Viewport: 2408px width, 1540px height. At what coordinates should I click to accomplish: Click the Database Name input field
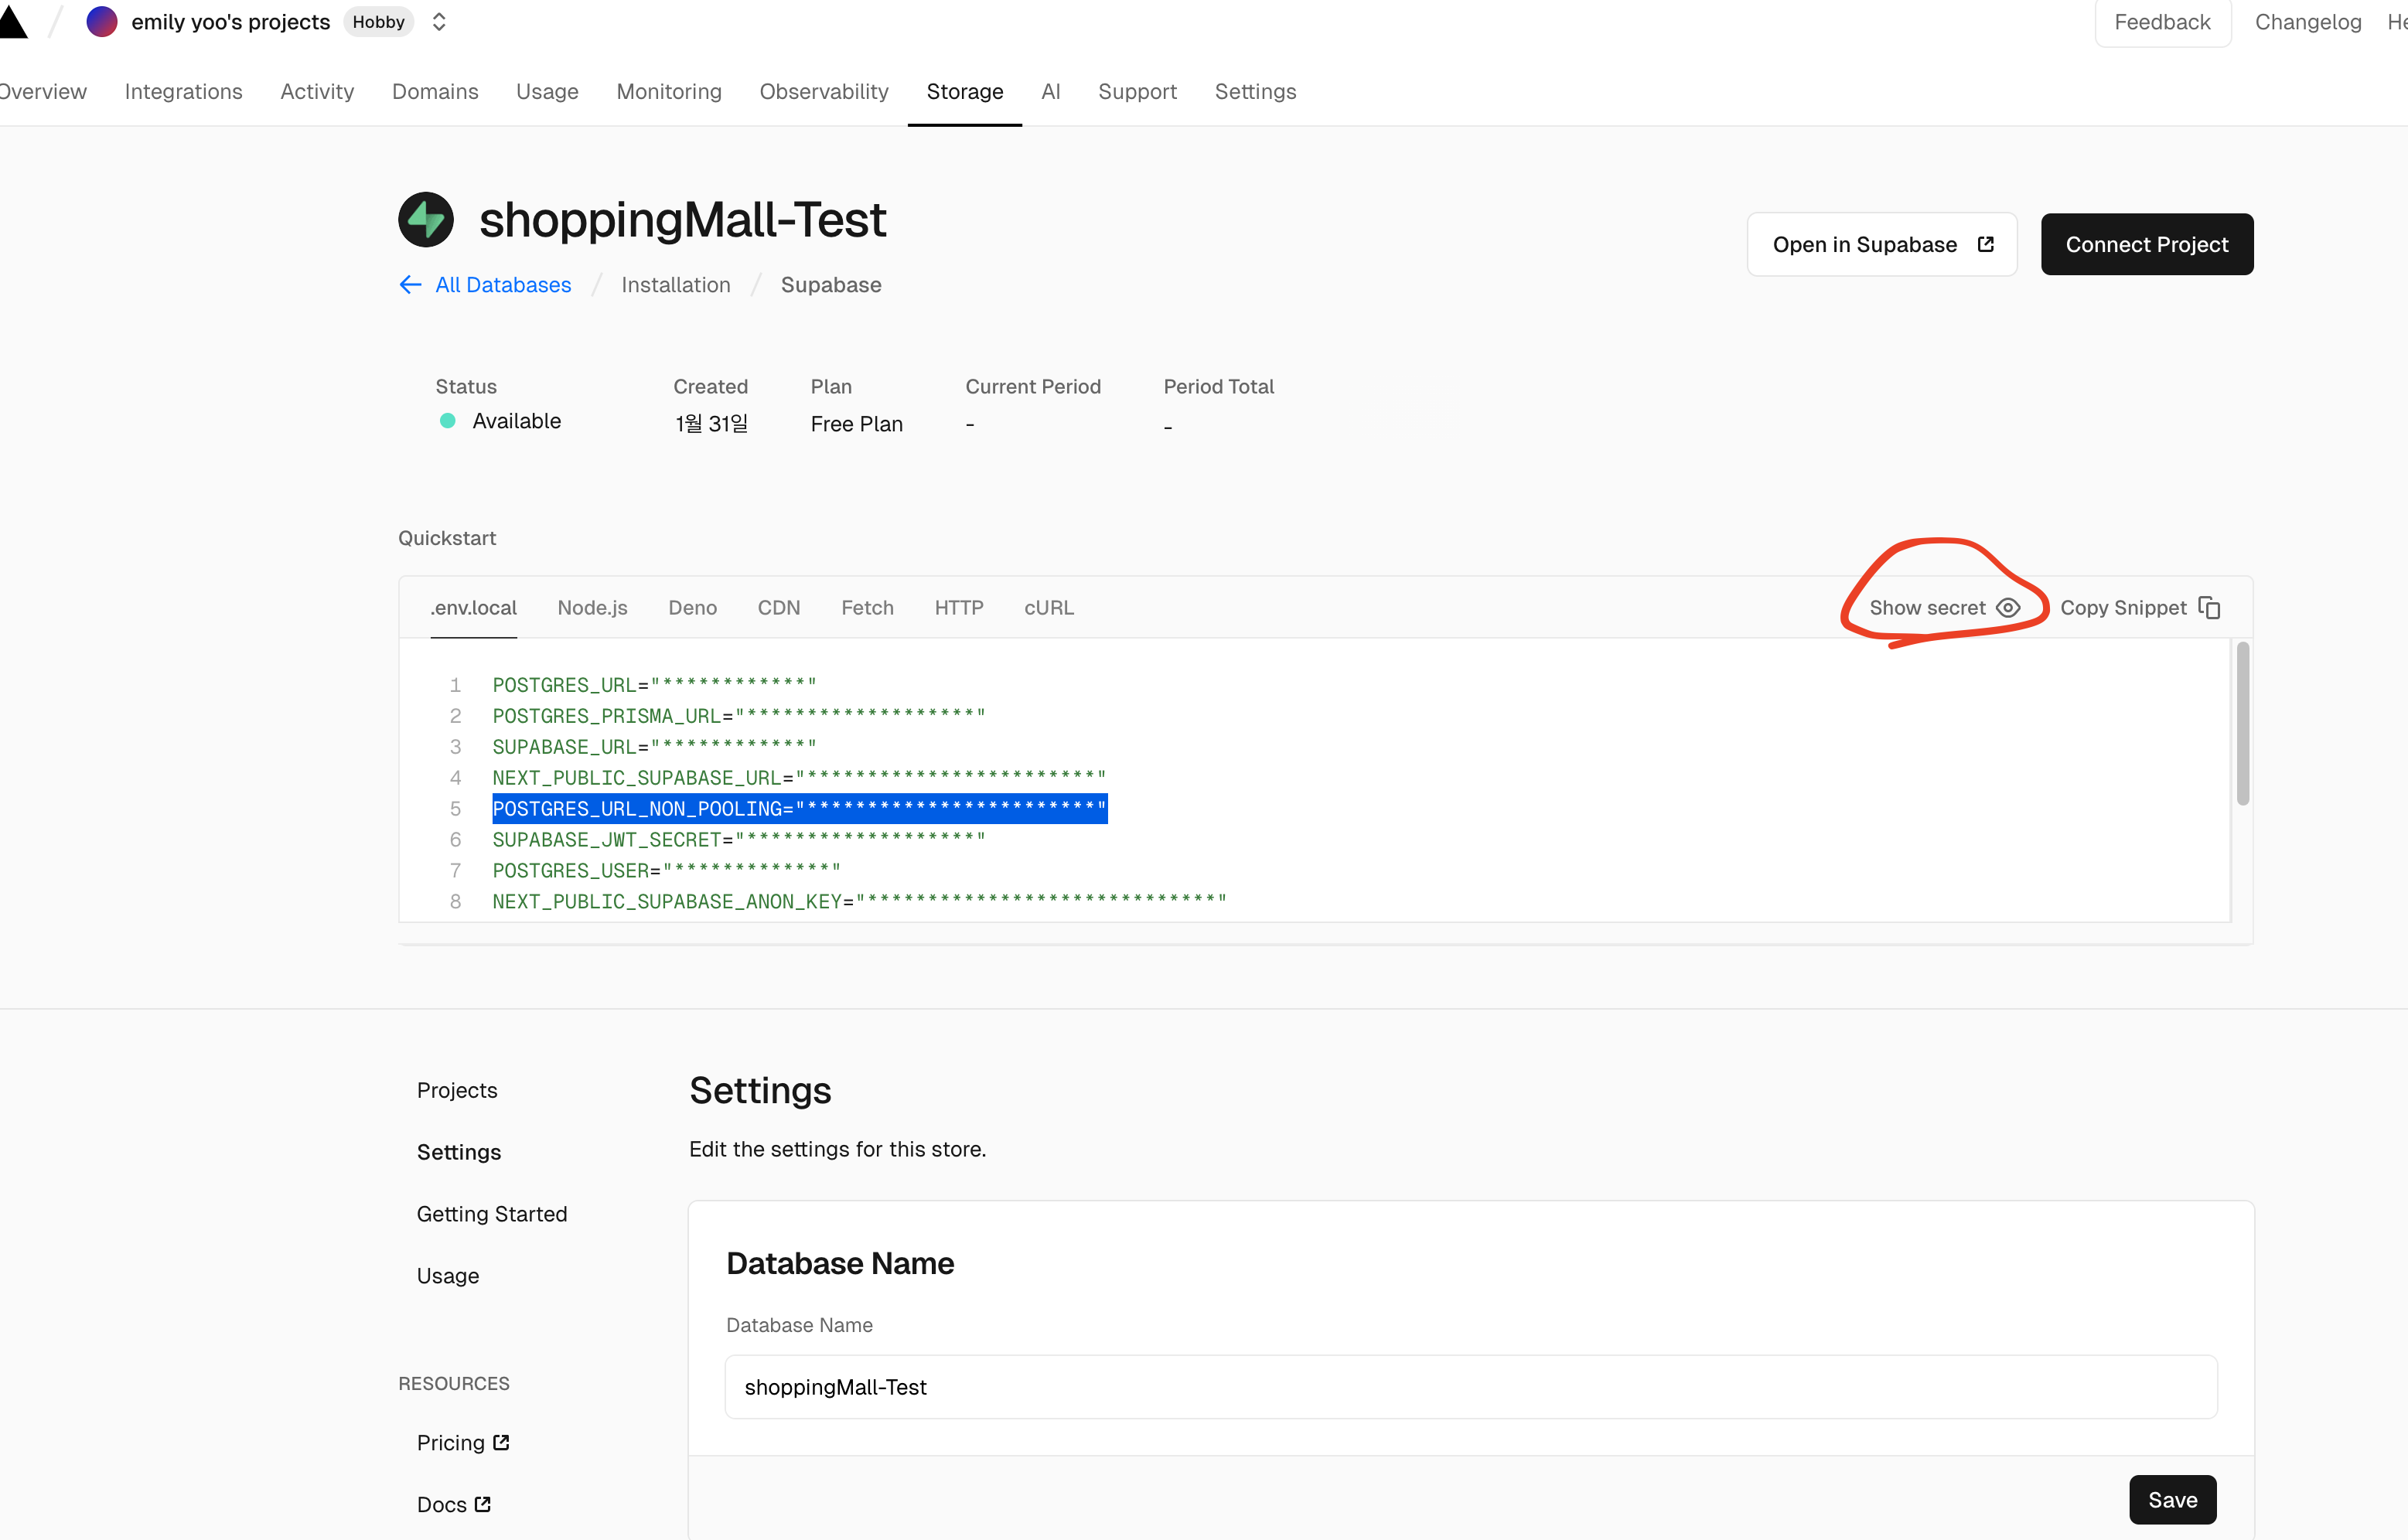click(x=1470, y=1387)
